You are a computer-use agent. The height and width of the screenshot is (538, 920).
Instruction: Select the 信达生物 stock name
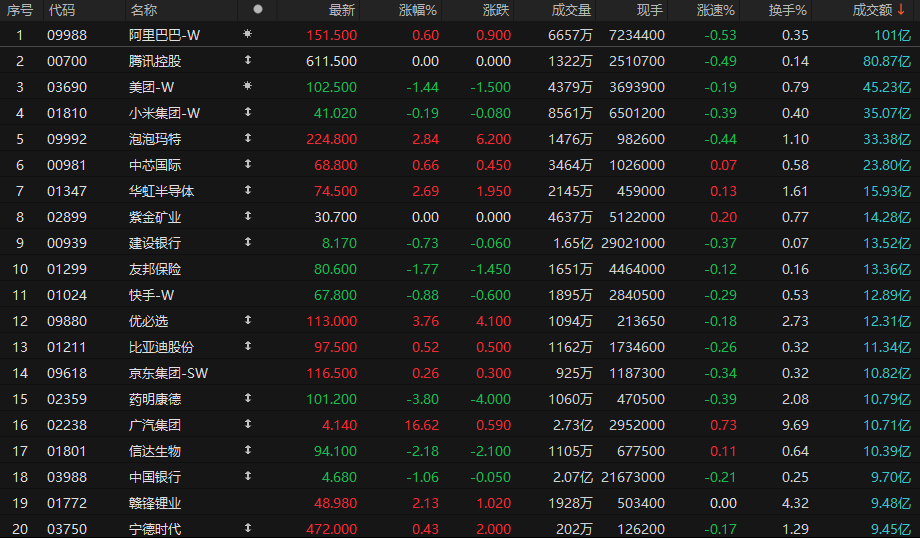pyautogui.click(x=155, y=451)
